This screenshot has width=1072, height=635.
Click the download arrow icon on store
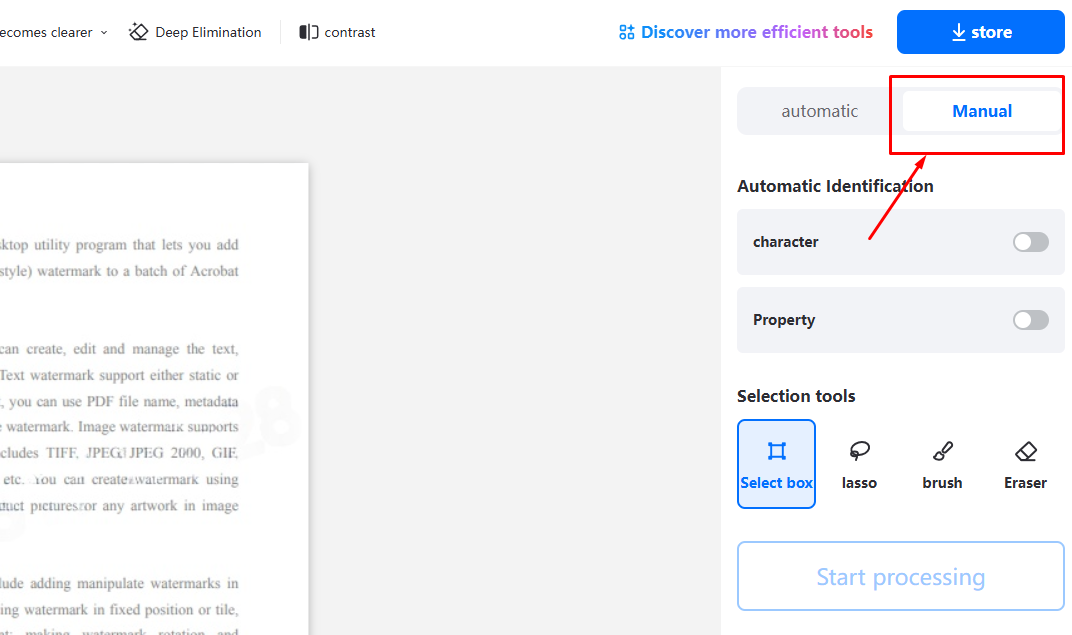(x=958, y=32)
